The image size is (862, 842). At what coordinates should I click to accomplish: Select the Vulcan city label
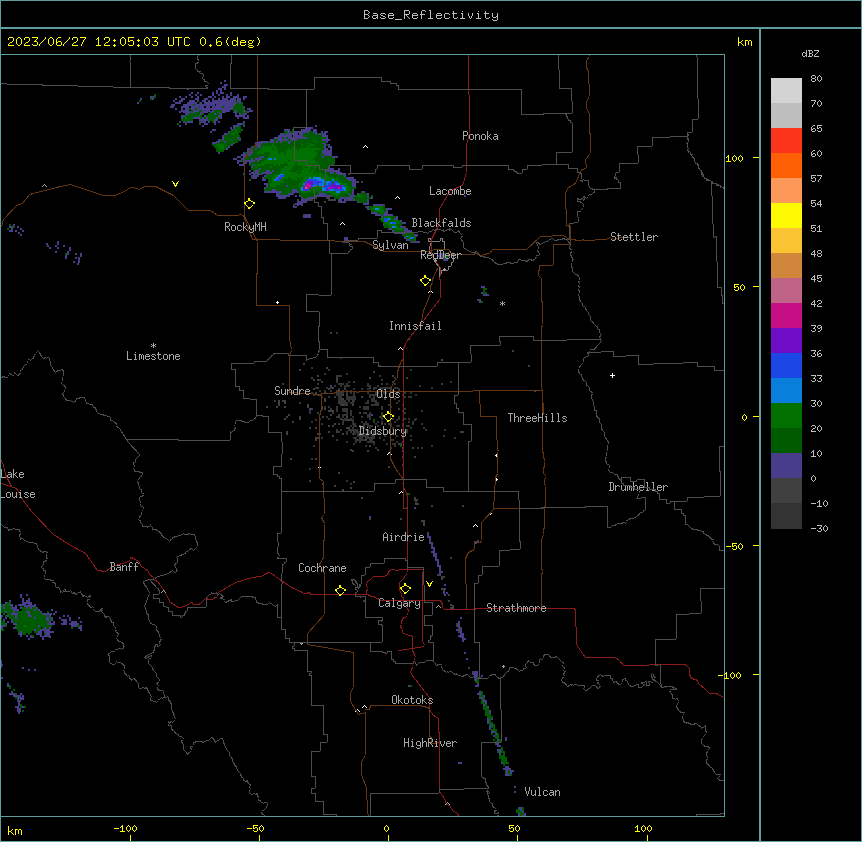coord(542,792)
